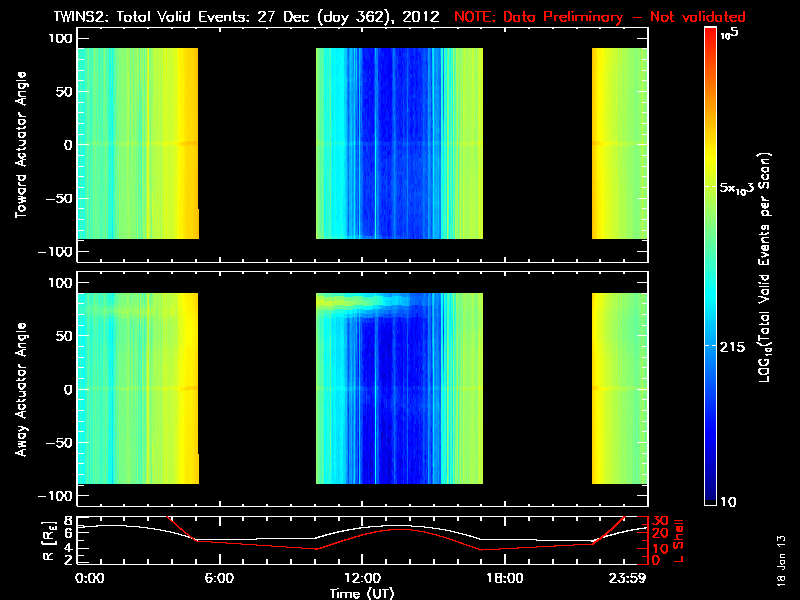Click the LOG10 Total Valid Events colorbar title
The height and width of the screenshot is (600, 800).
pos(764,267)
